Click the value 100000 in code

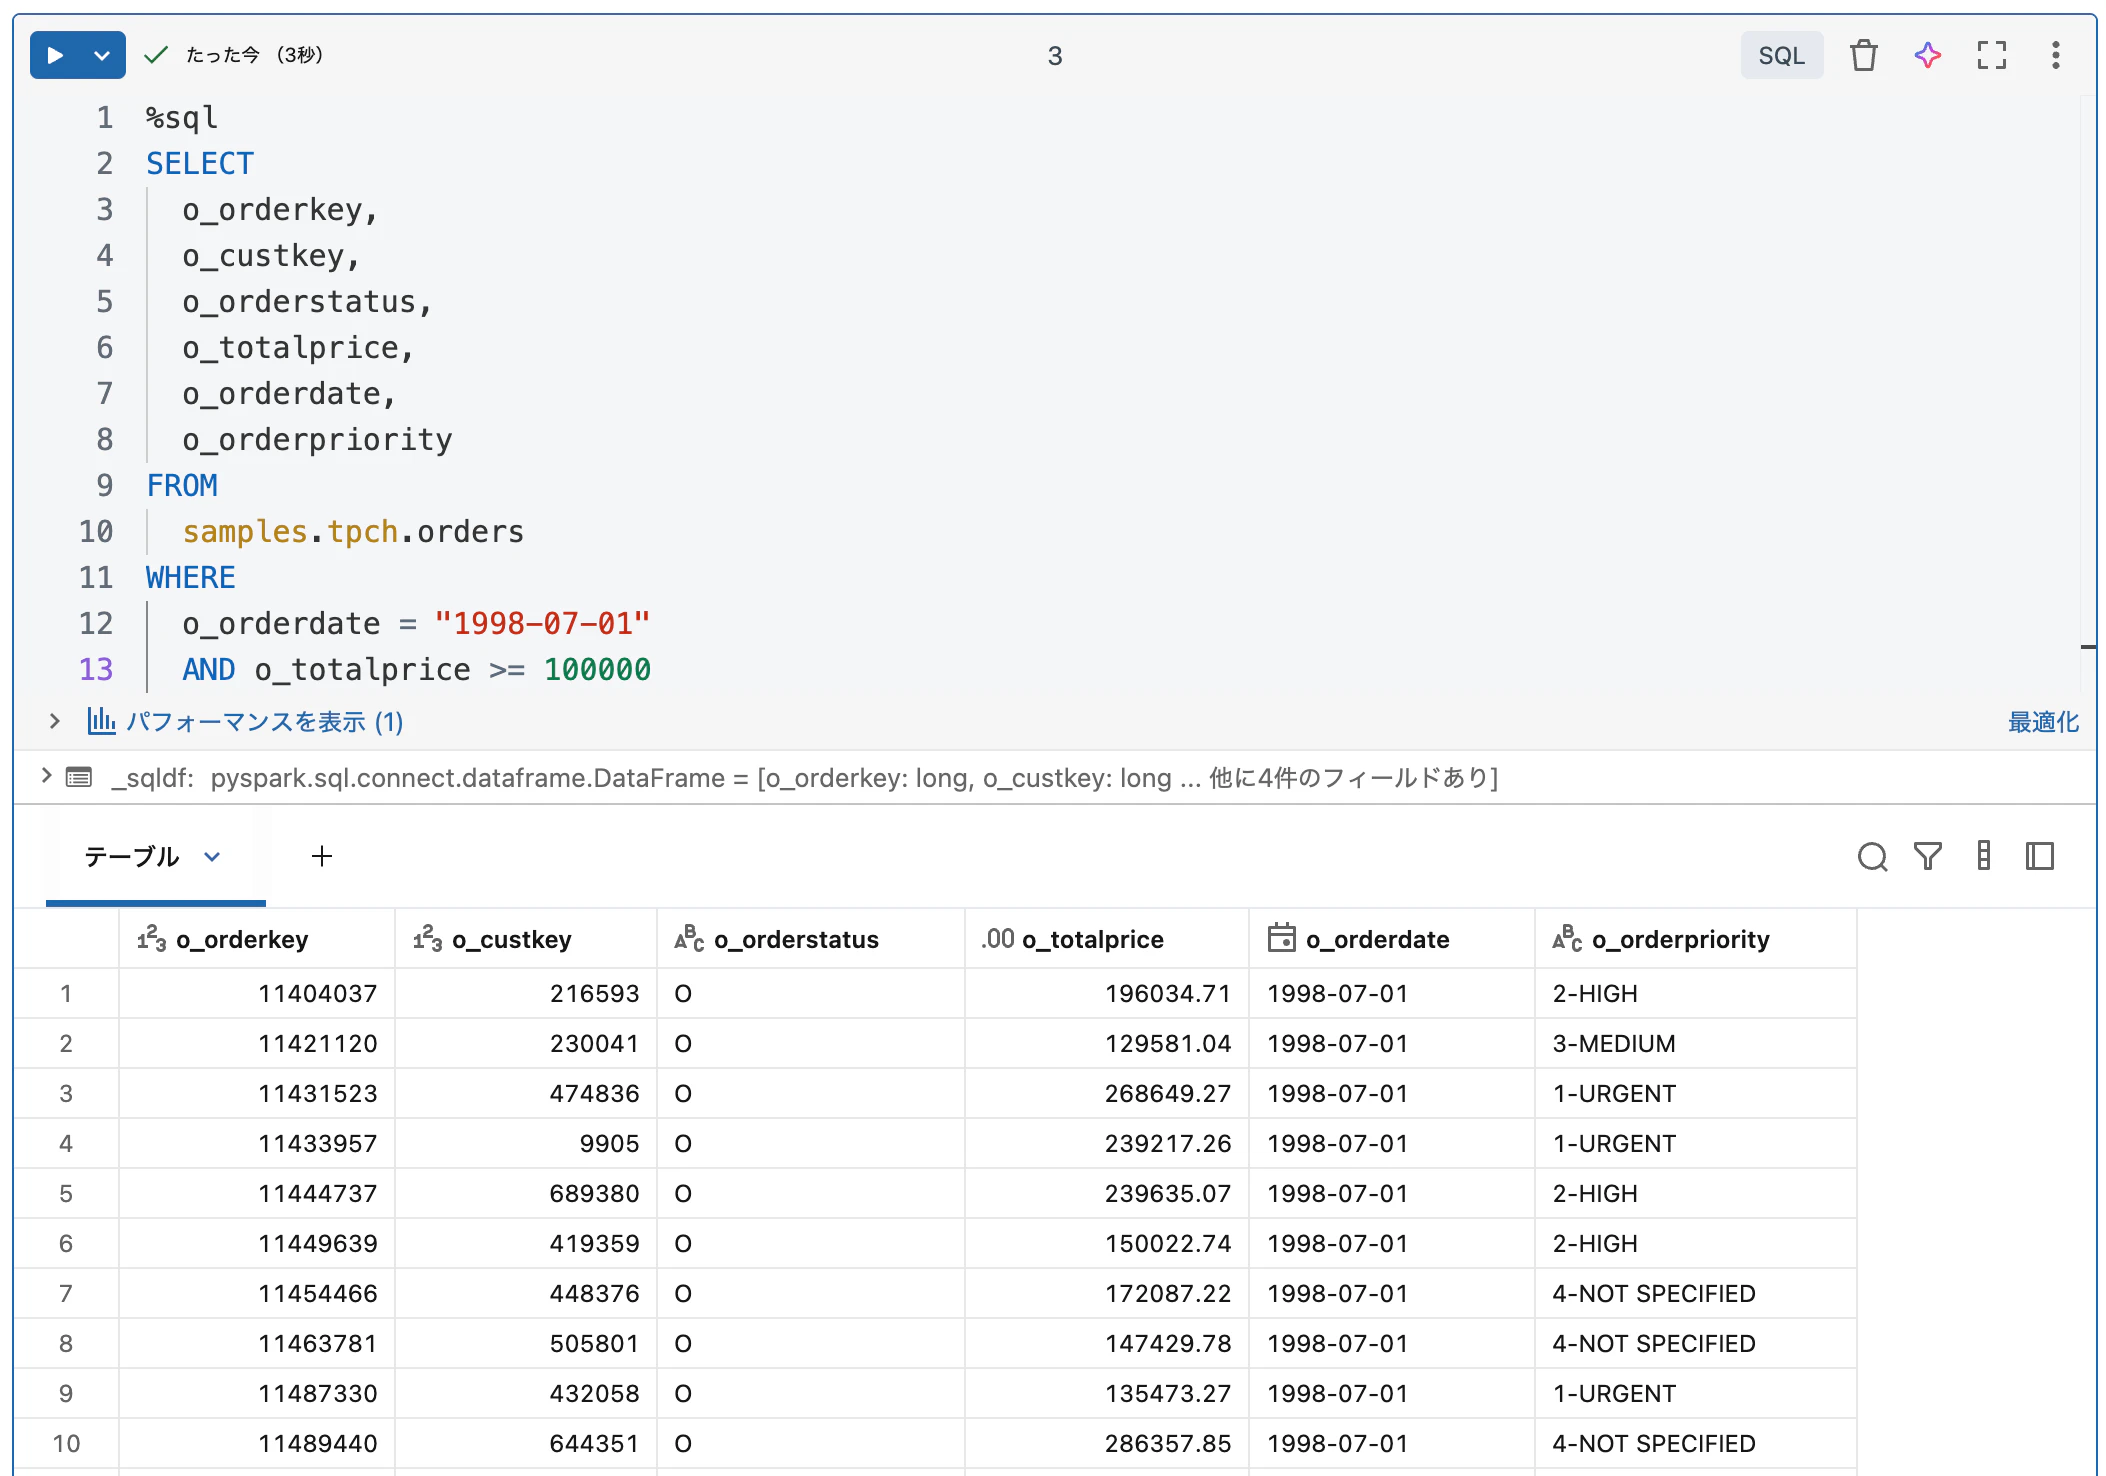pos(597,669)
